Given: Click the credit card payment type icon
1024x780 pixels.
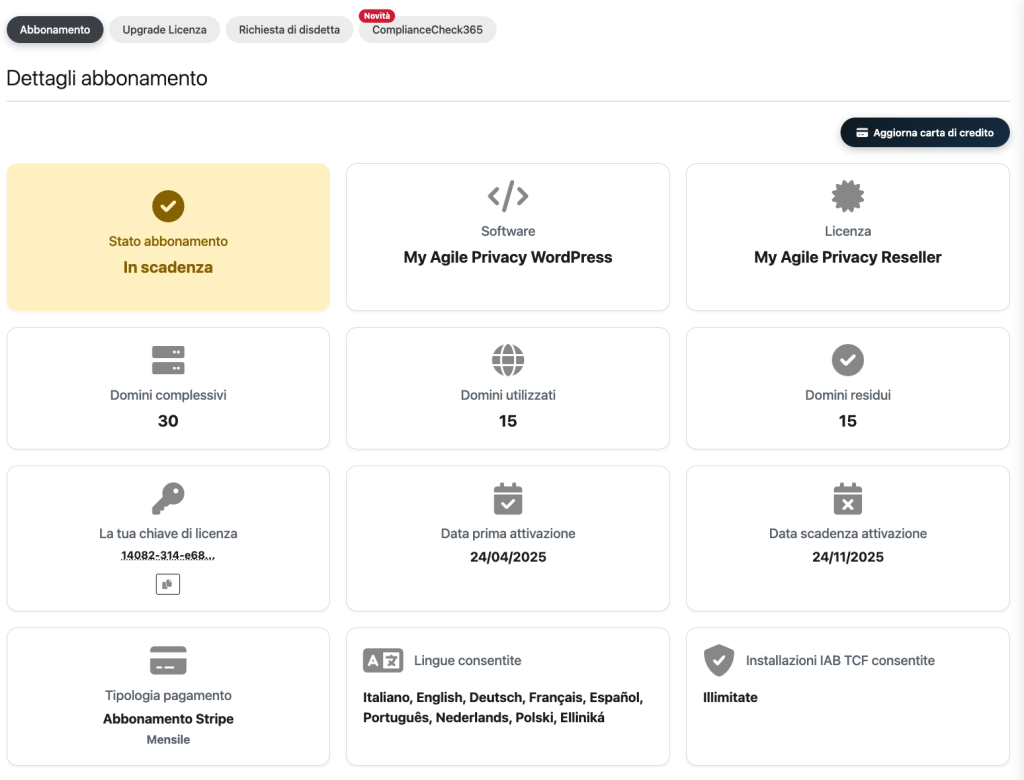Looking at the screenshot, I should 168,660.
